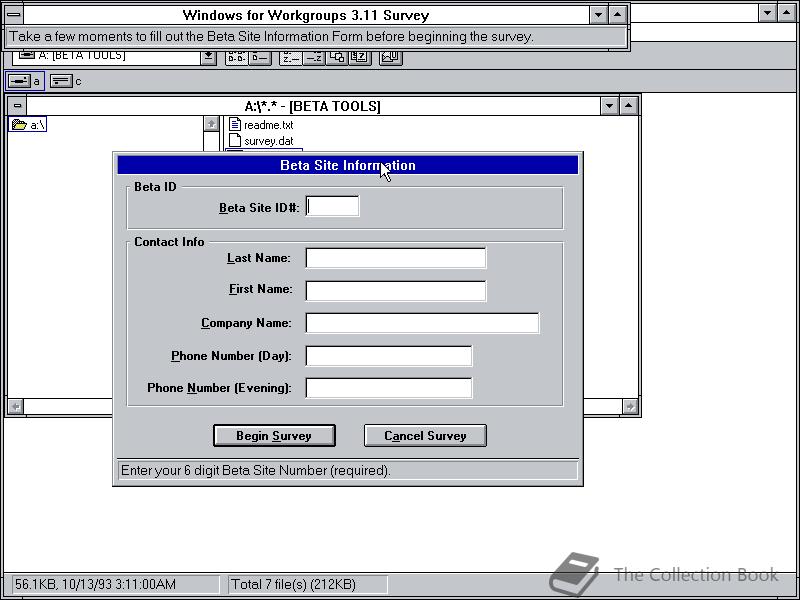This screenshot has width=800, height=600.
Task: Open the A: [BETA TOOLS] drive dropdown arrow
Action: coord(208,57)
